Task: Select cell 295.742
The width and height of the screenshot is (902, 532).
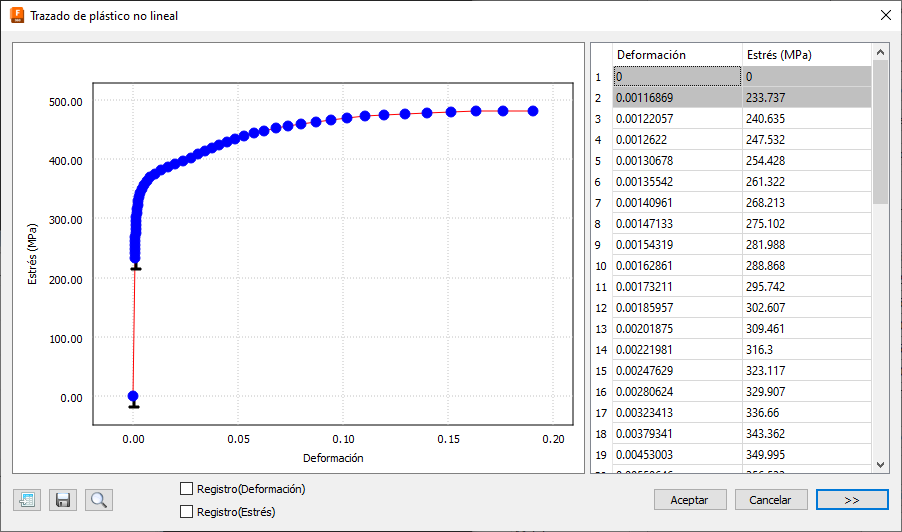Action: pos(807,286)
